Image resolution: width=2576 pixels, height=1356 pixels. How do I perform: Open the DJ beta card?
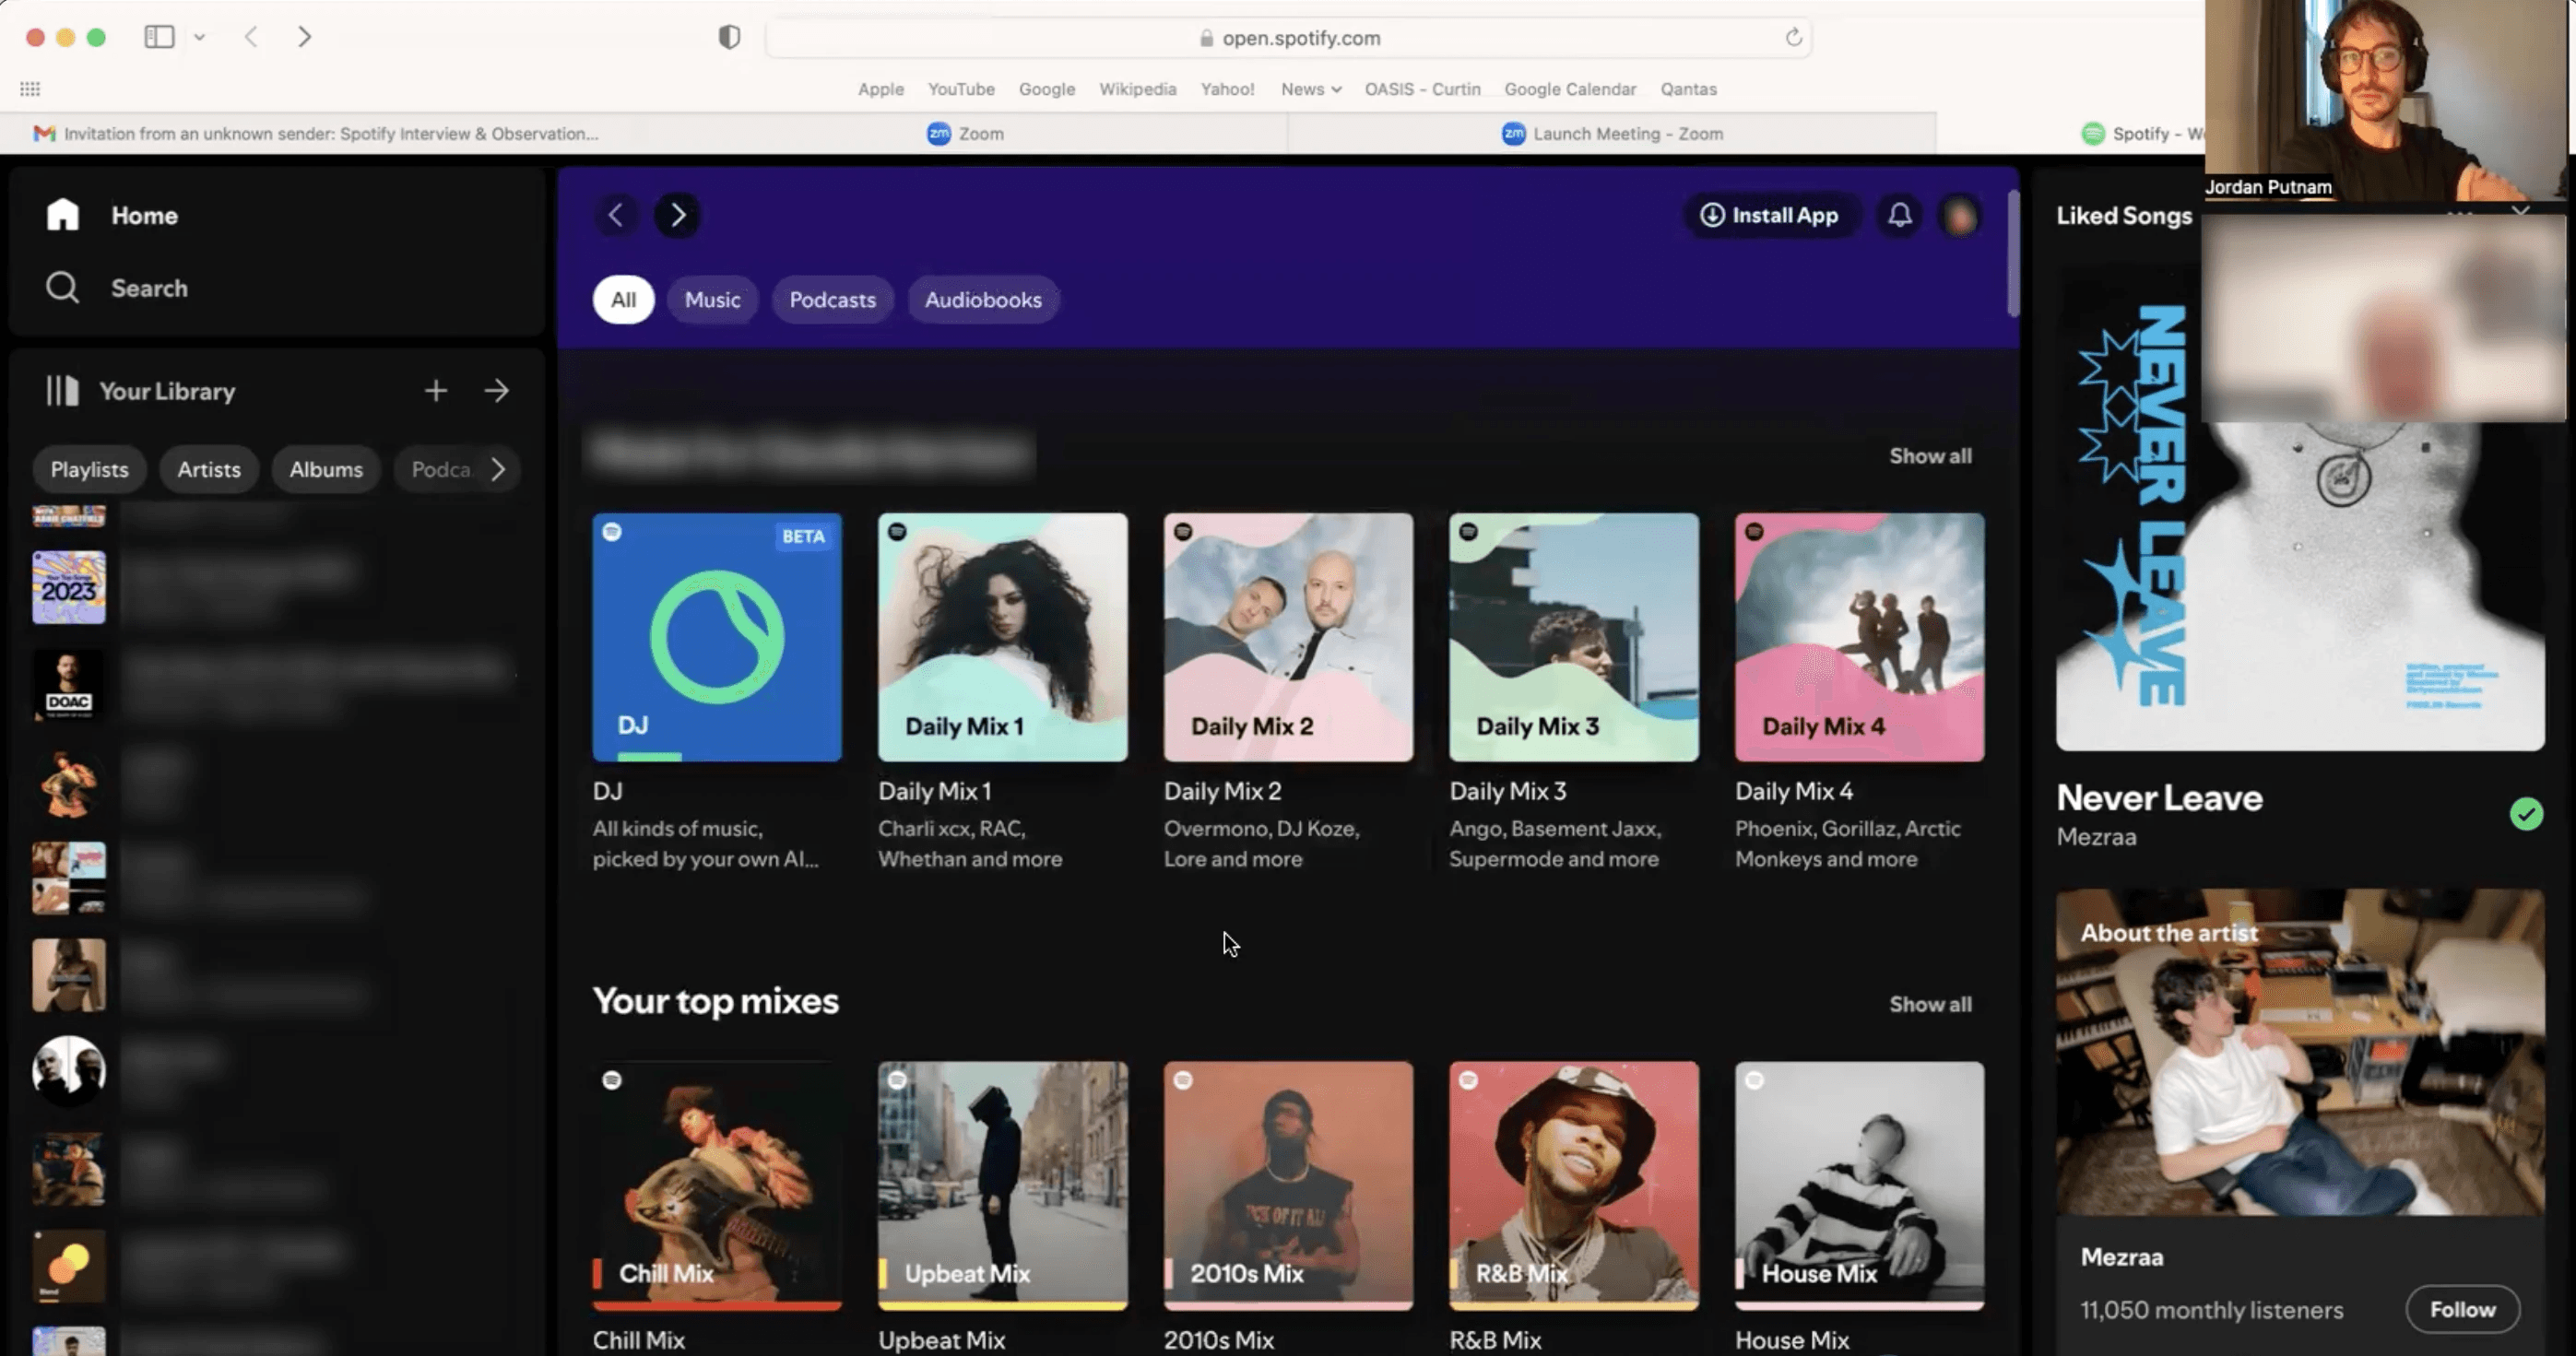click(x=717, y=637)
